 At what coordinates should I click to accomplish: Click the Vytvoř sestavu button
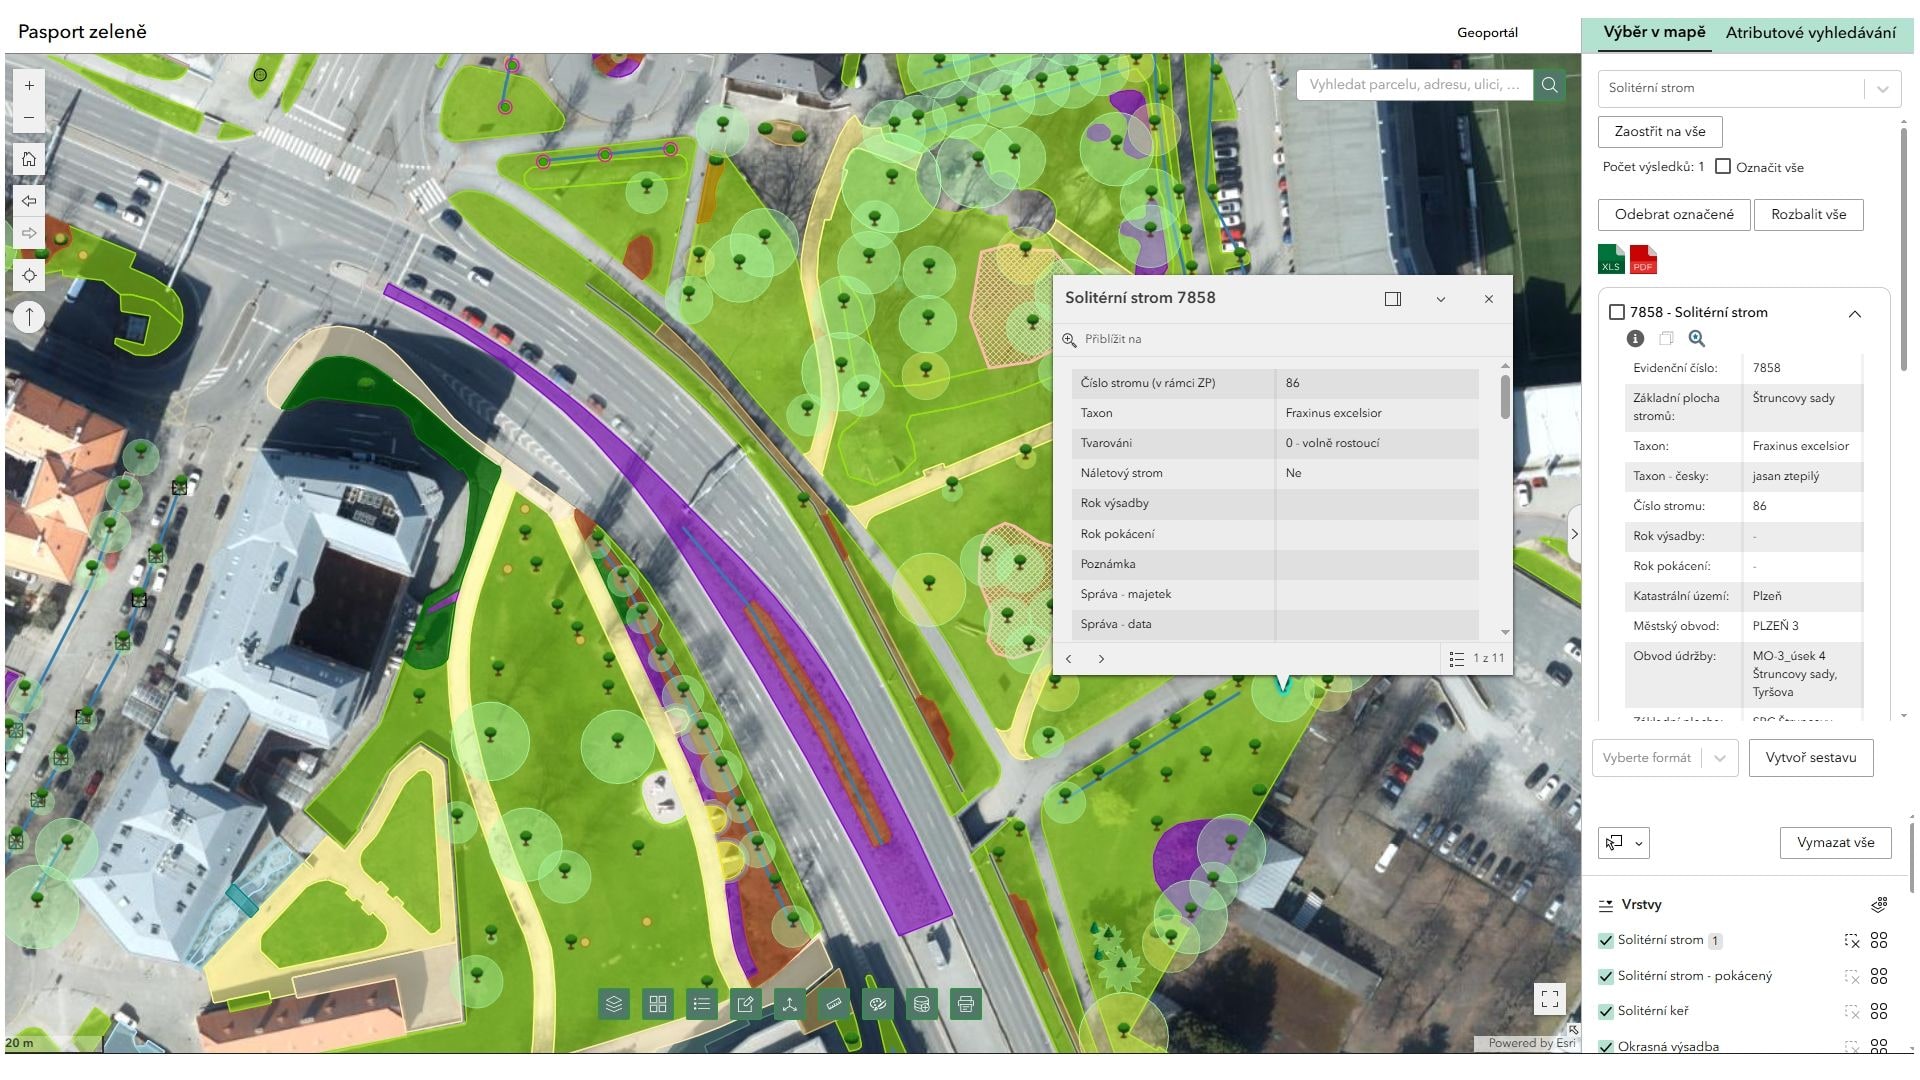(1811, 758)
